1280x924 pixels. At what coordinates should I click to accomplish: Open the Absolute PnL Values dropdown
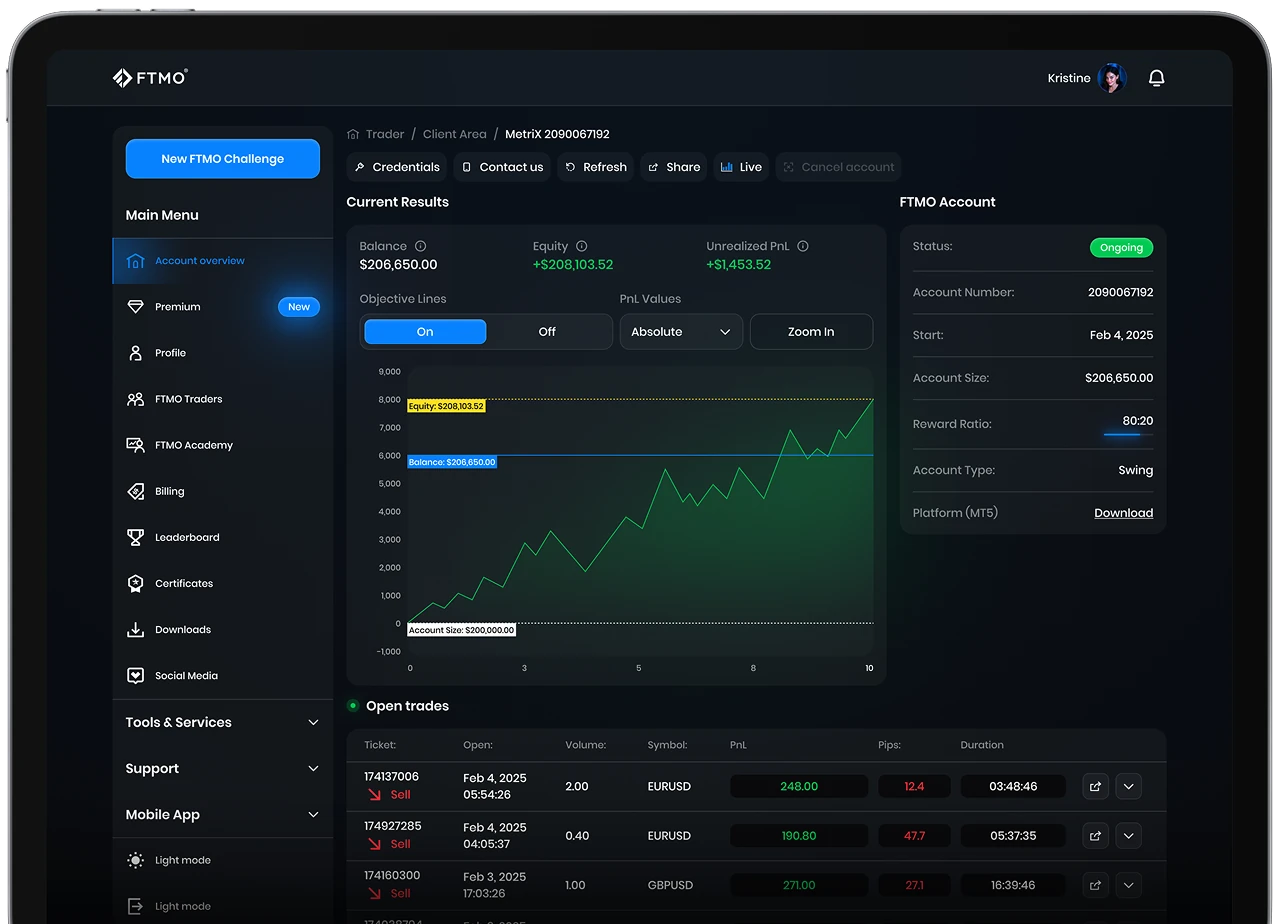[681, 332]
